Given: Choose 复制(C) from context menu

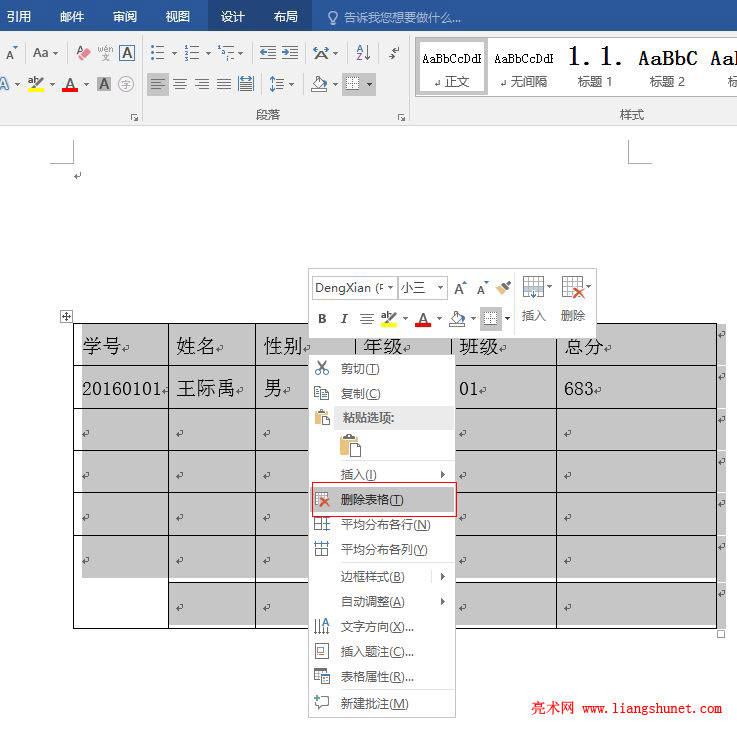Looking at the screenshot, I should (382, 393).
